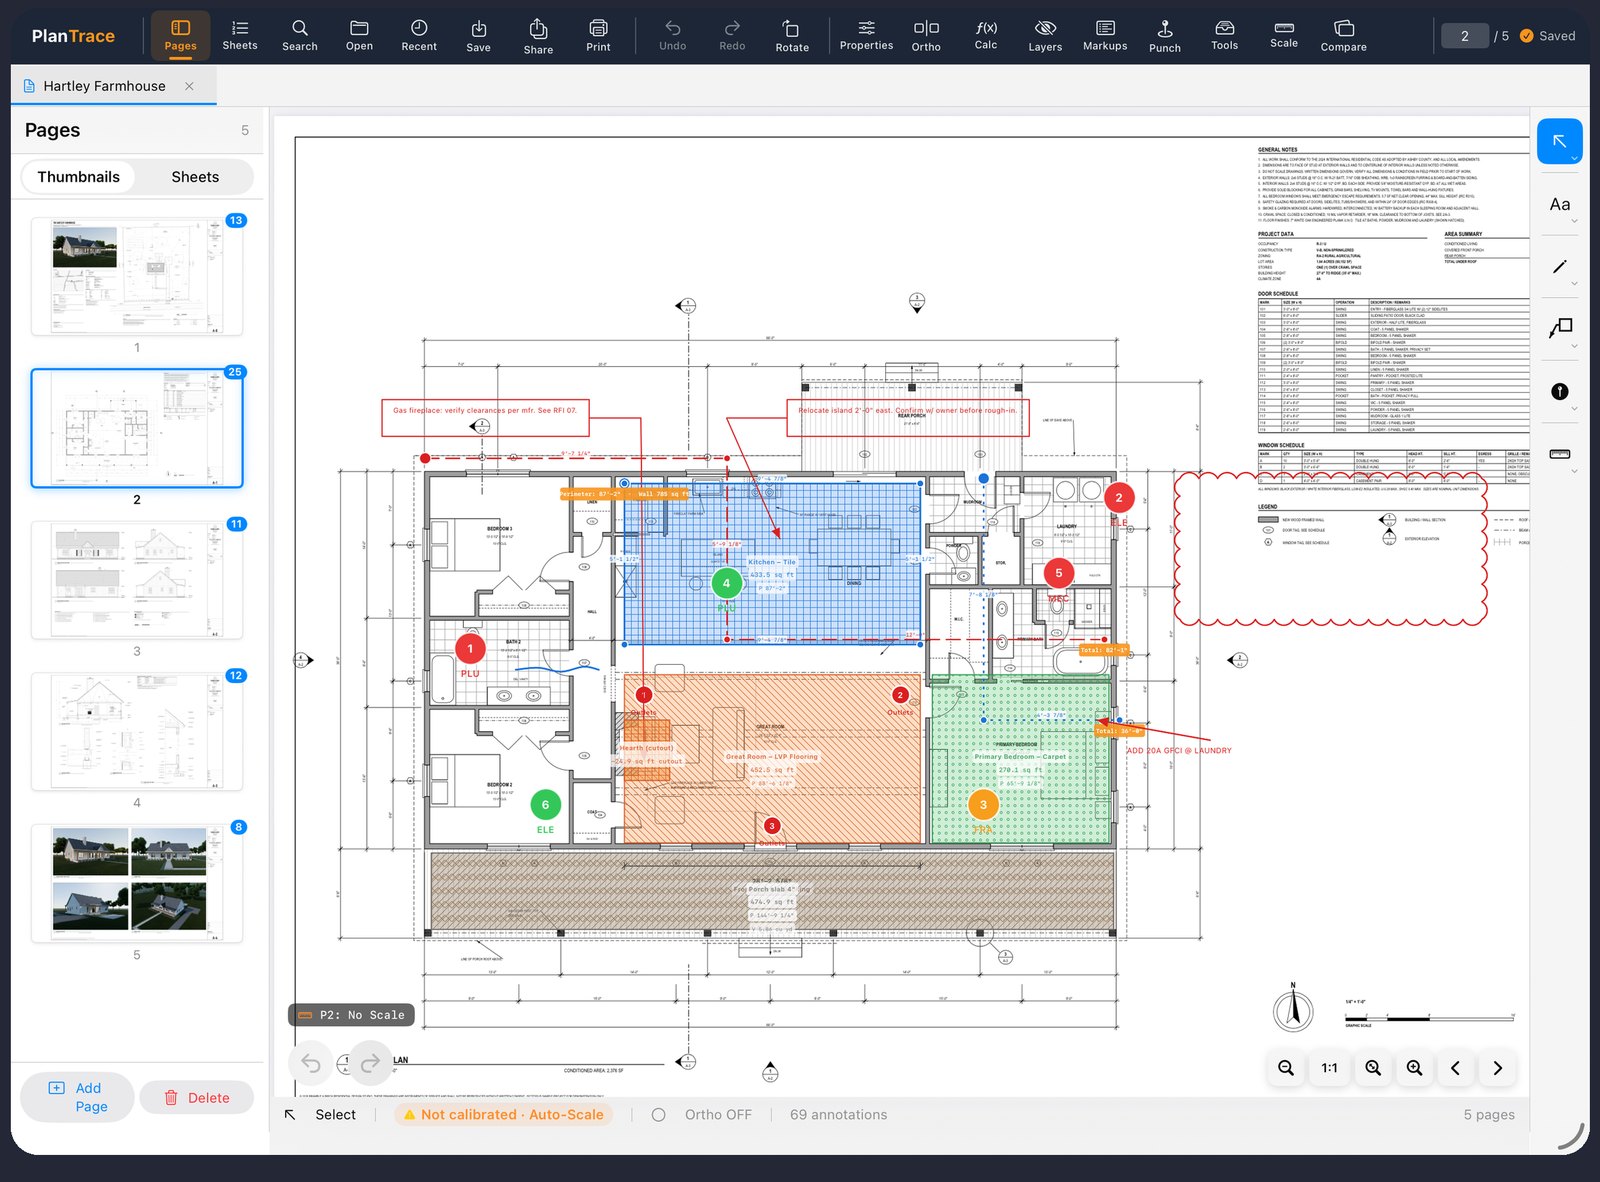This screenshot has width=1600, height=1182.
Task: Open the Search tool in toolbar
Action: point(299,35)
